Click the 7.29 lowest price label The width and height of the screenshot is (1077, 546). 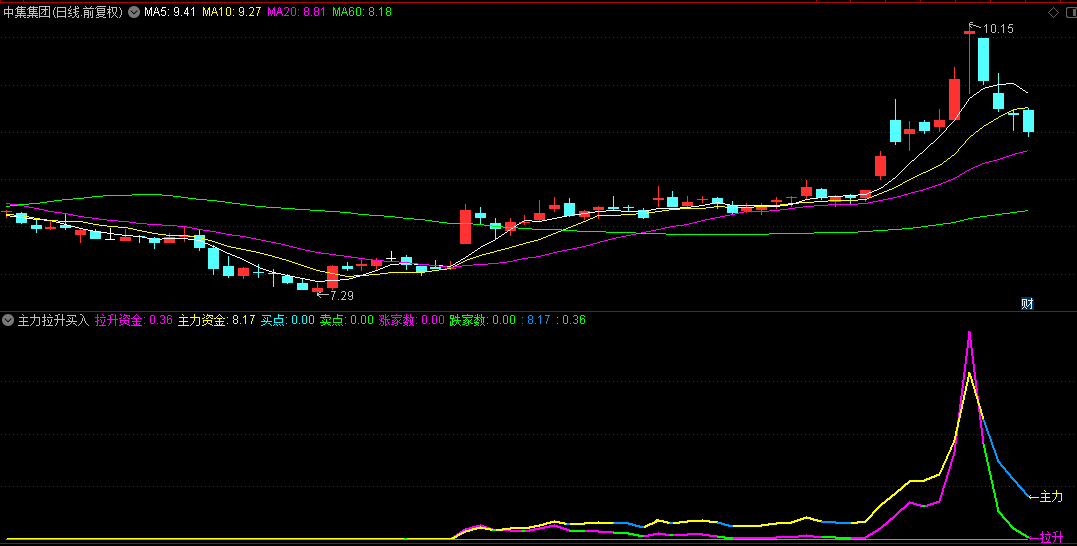click(341, 296)
